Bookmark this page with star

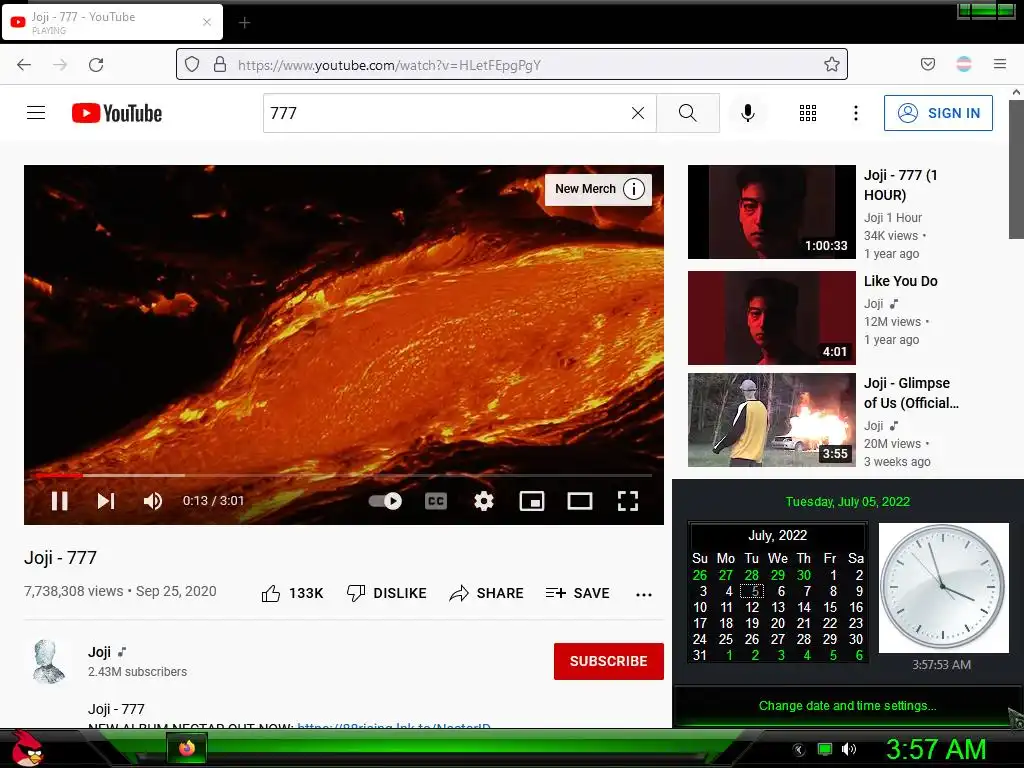click(x=831, y=64)
